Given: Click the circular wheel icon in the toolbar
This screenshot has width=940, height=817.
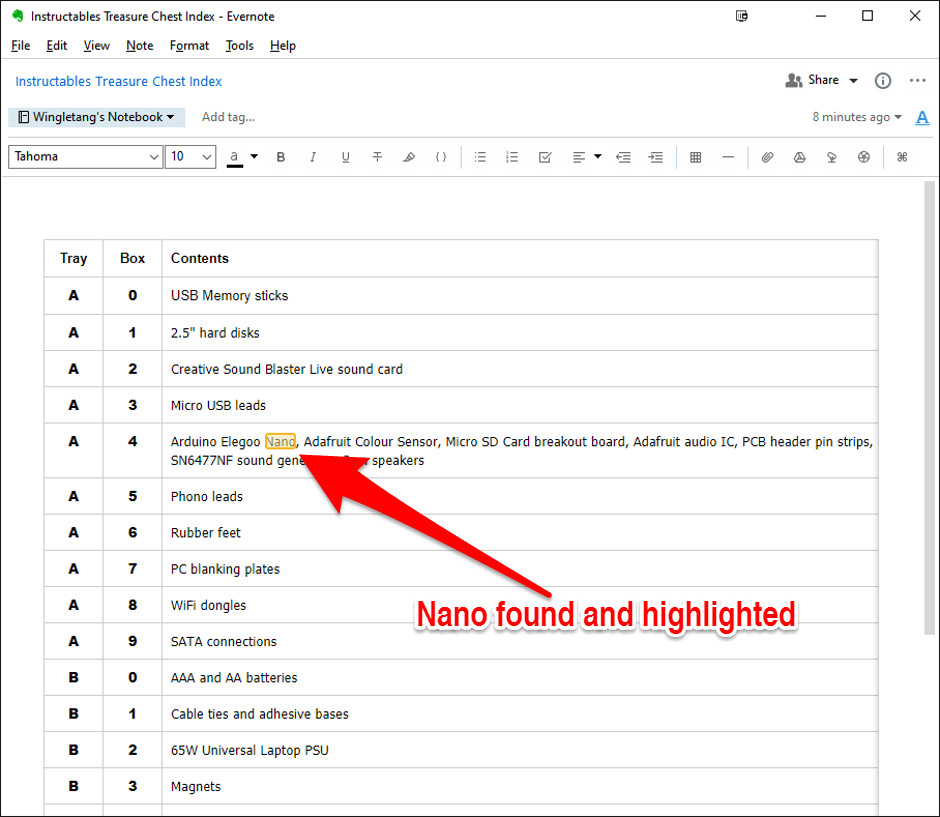Looking at the screenshot, I should point(863,157).
